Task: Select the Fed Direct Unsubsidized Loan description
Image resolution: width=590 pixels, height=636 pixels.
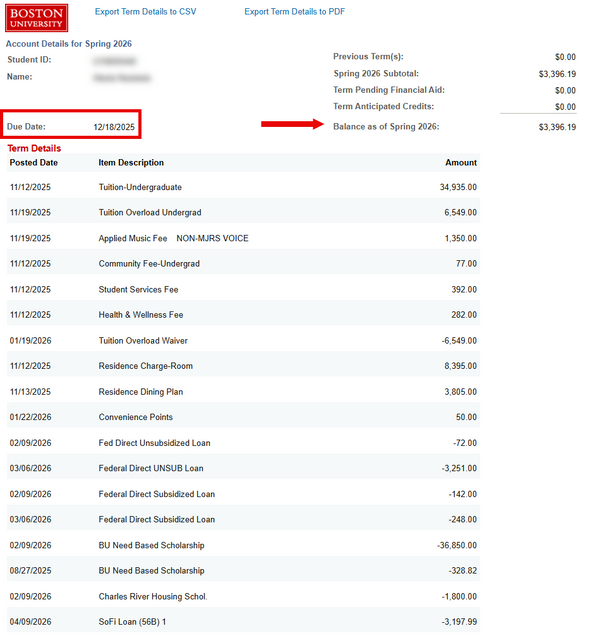Action: [x=154, y=443]
